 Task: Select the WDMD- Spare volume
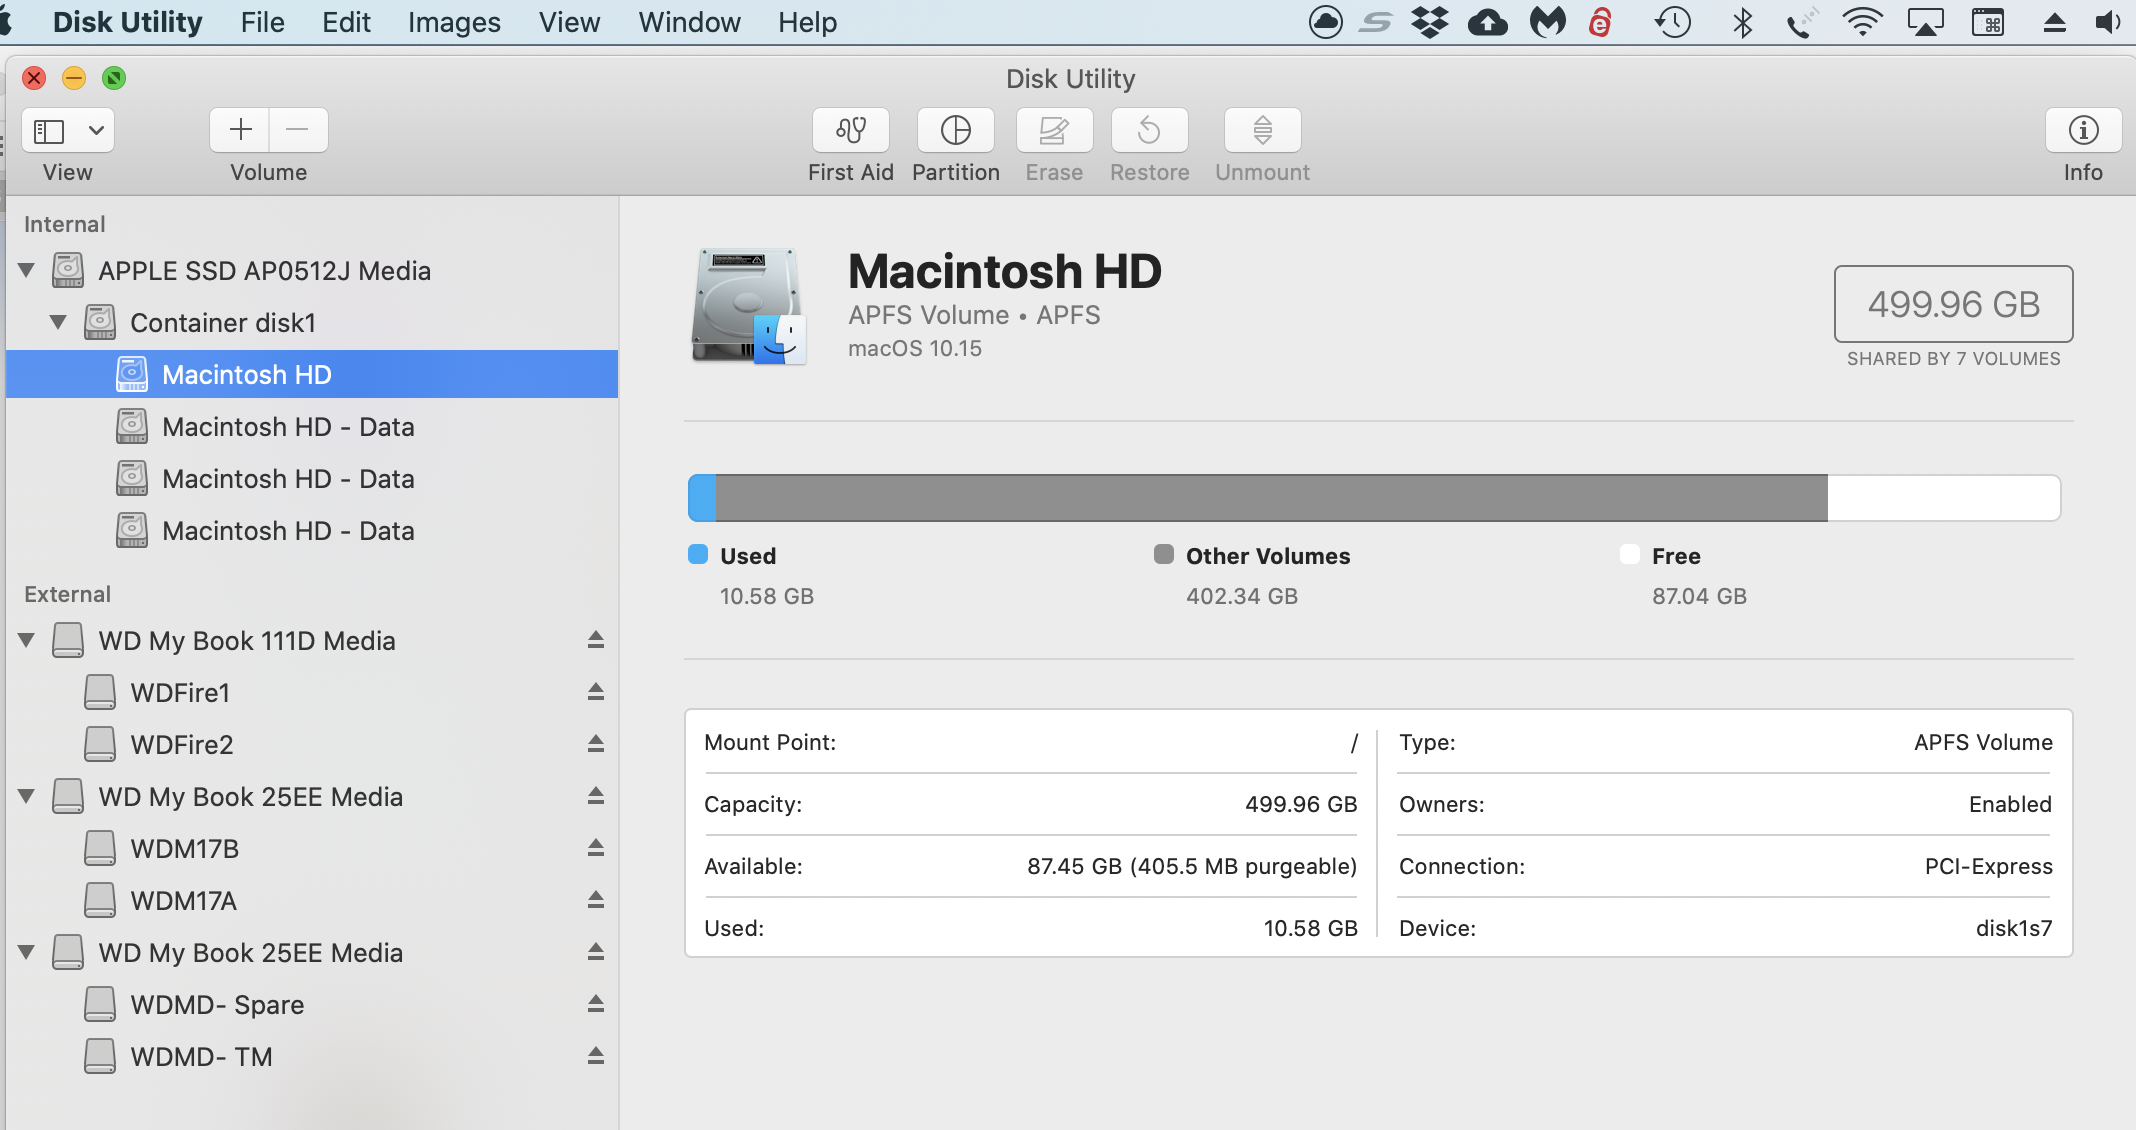point(217,1004)
